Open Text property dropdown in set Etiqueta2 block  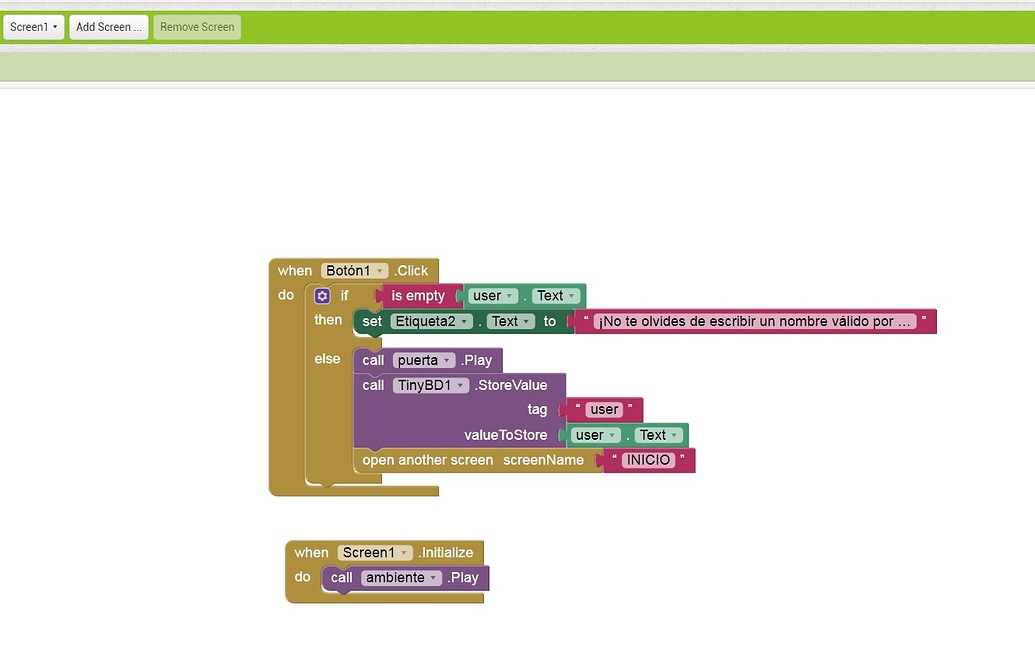[511, 321]
